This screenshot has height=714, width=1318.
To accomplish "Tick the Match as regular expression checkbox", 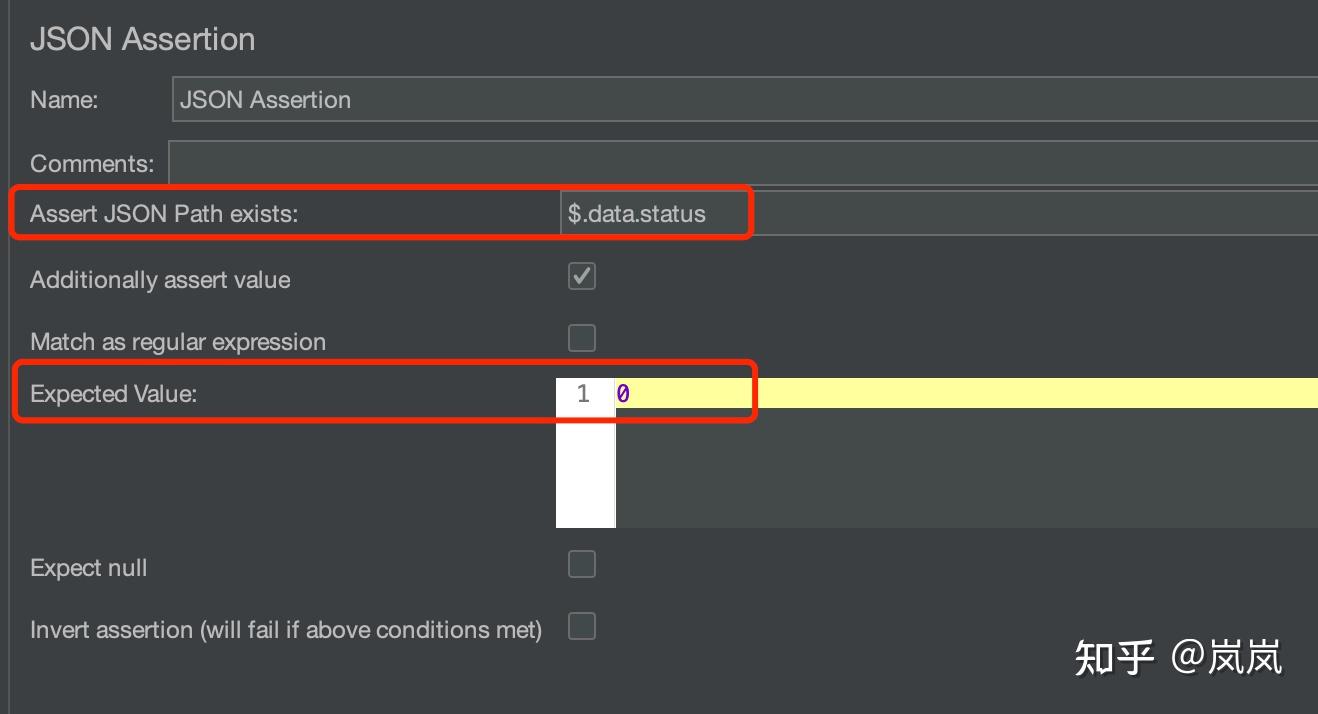I will pos(582,338).
